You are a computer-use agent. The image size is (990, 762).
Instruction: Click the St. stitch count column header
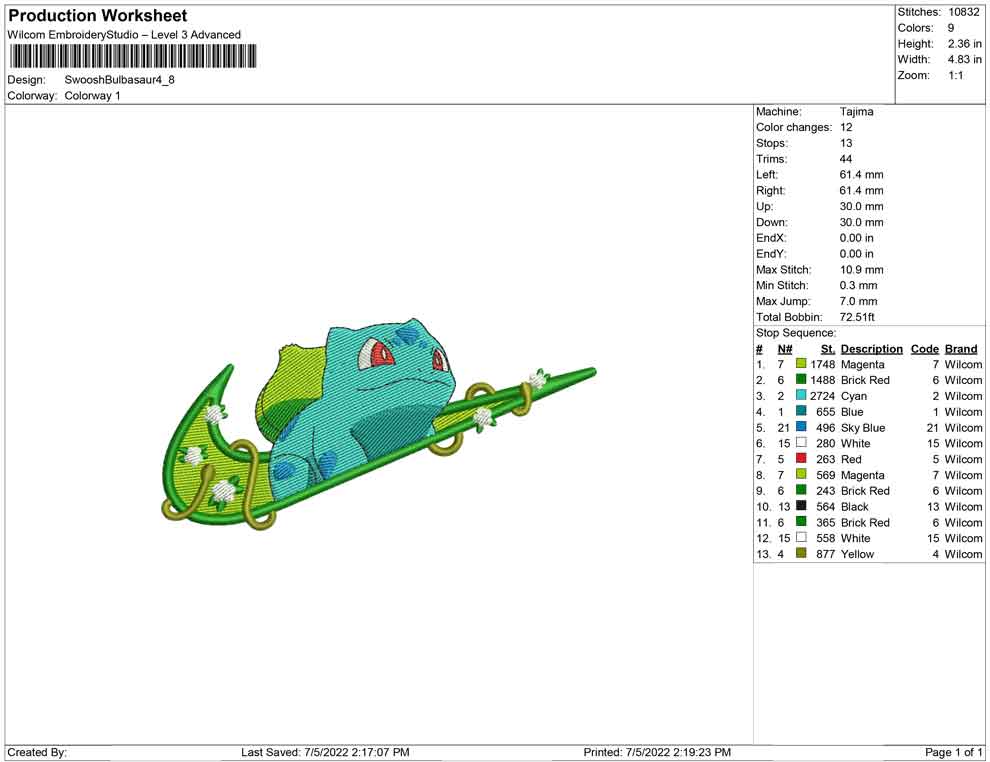tap(827, 349)
